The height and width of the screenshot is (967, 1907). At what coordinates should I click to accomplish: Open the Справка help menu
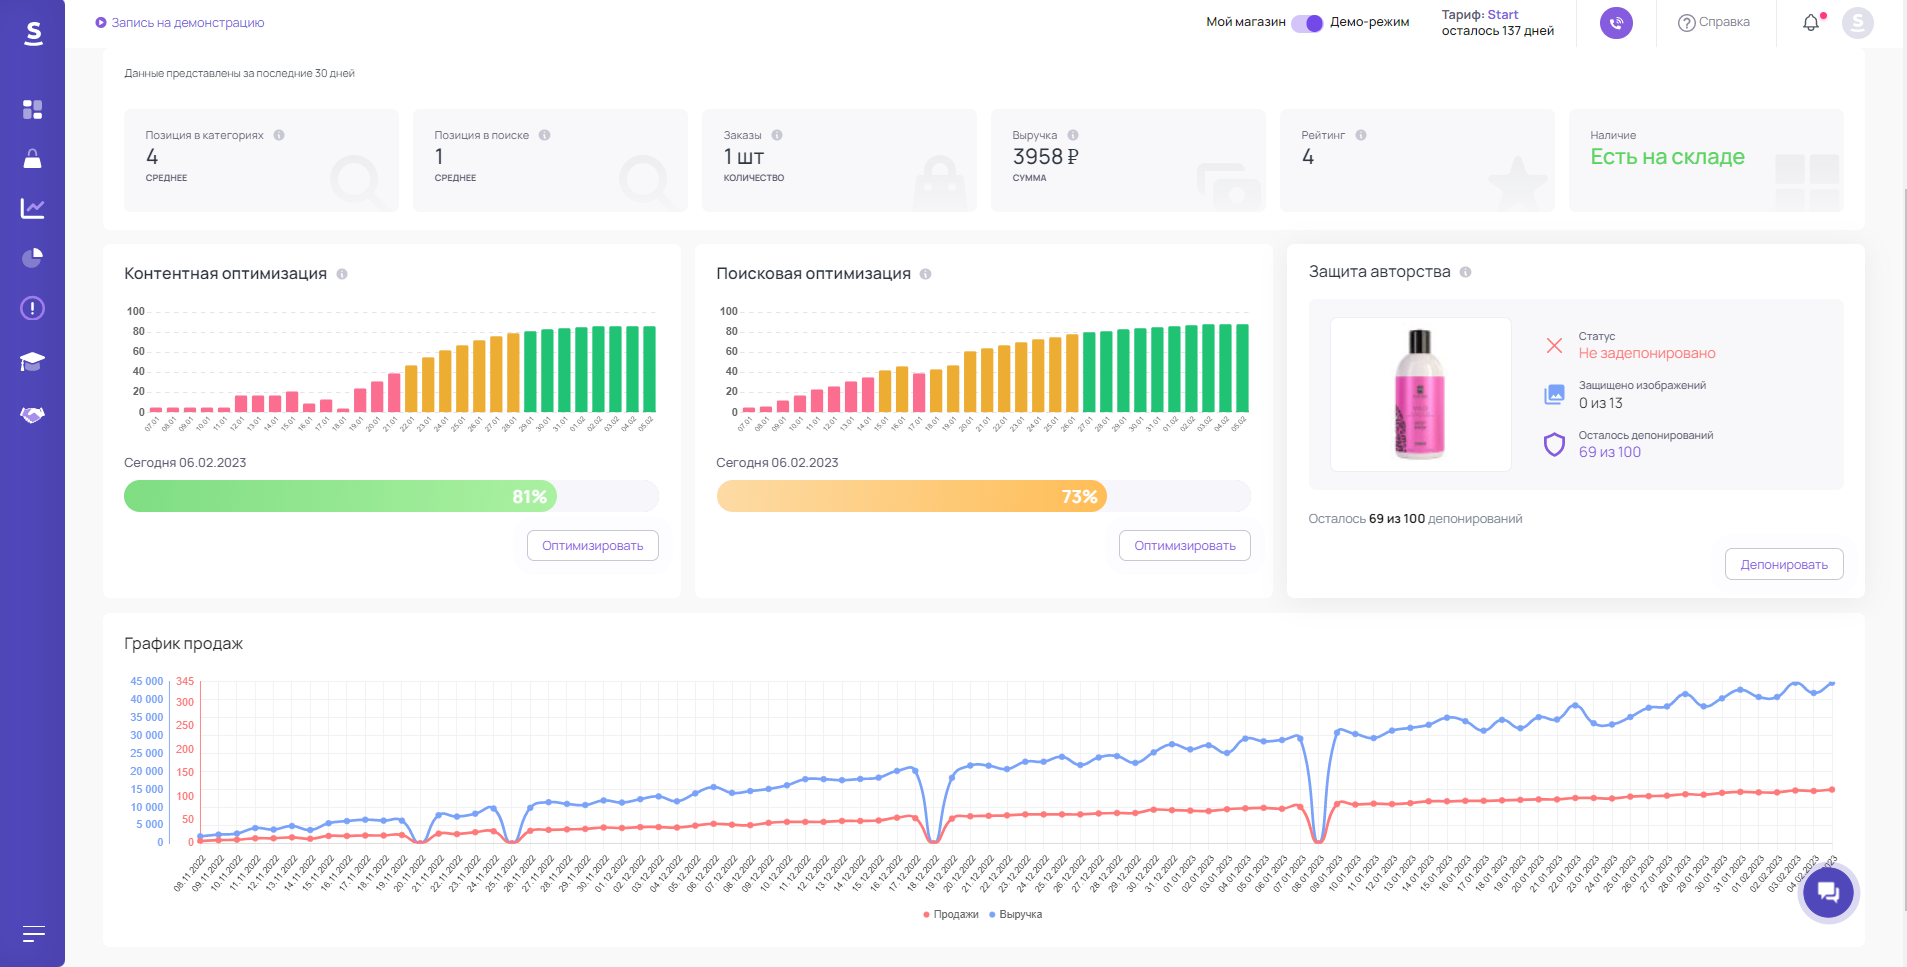point(1713,23)
